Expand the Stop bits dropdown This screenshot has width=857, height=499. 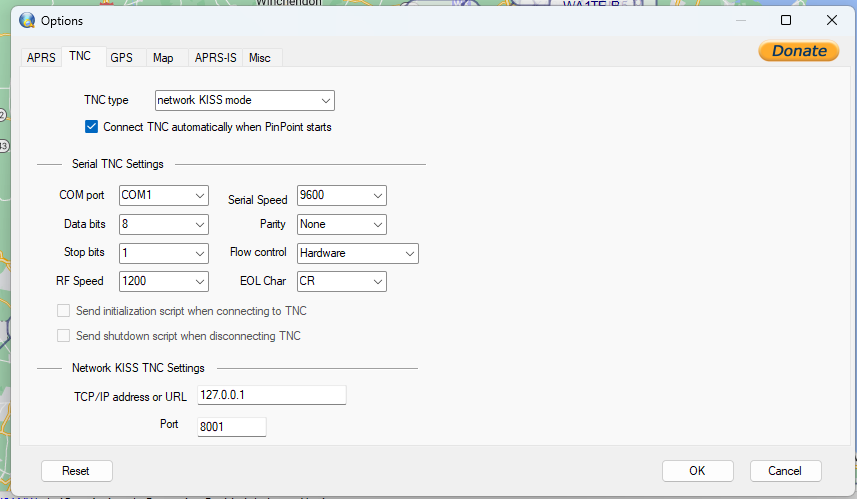(x=163, y=253)
